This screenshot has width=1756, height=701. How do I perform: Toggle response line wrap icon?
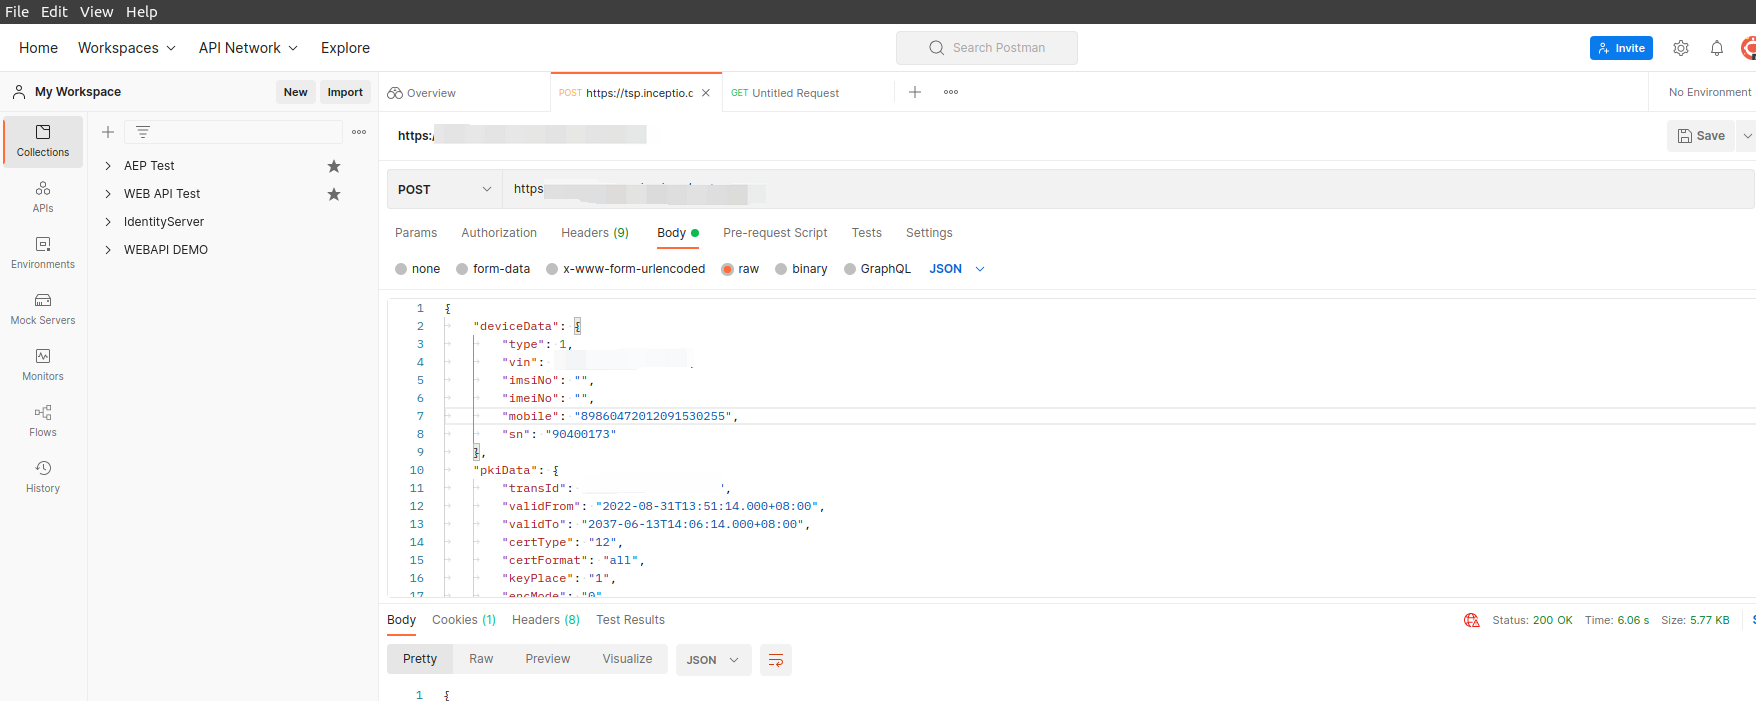776,660
